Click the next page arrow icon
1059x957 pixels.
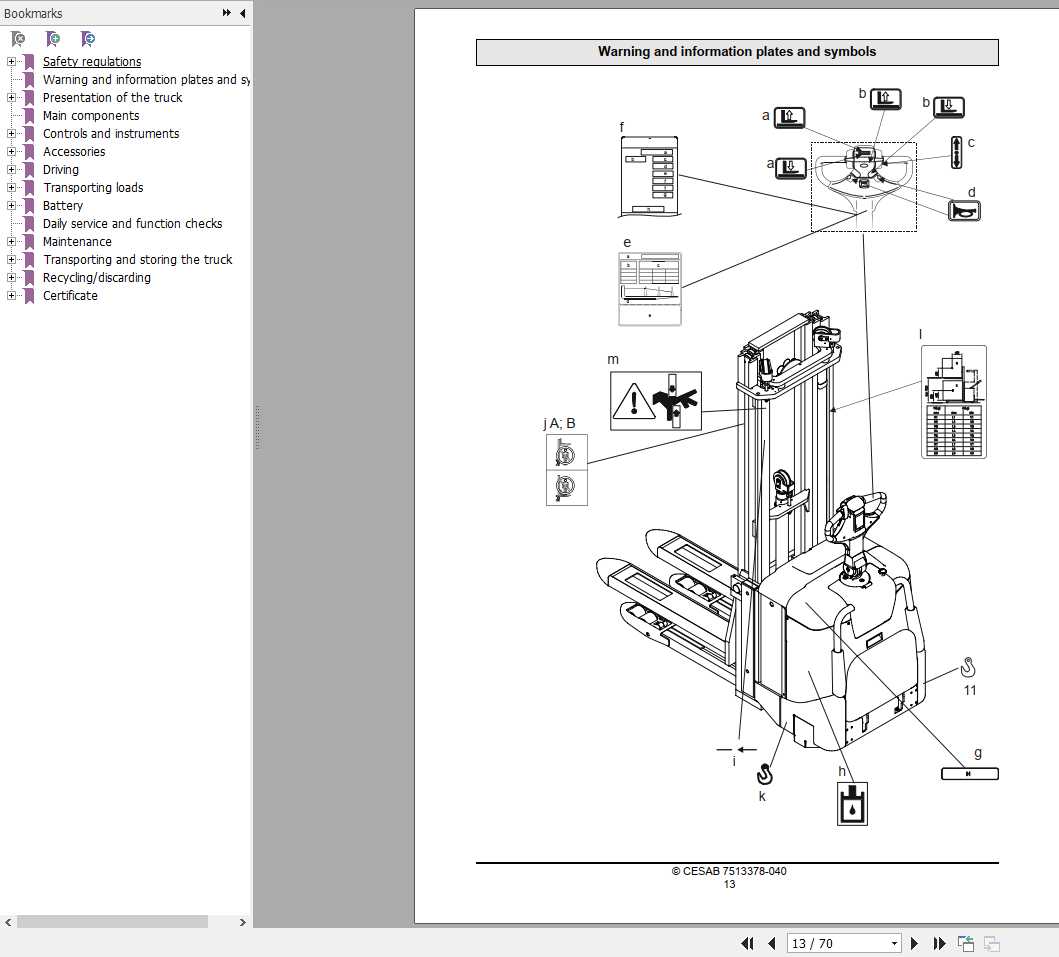pos(914,943)
